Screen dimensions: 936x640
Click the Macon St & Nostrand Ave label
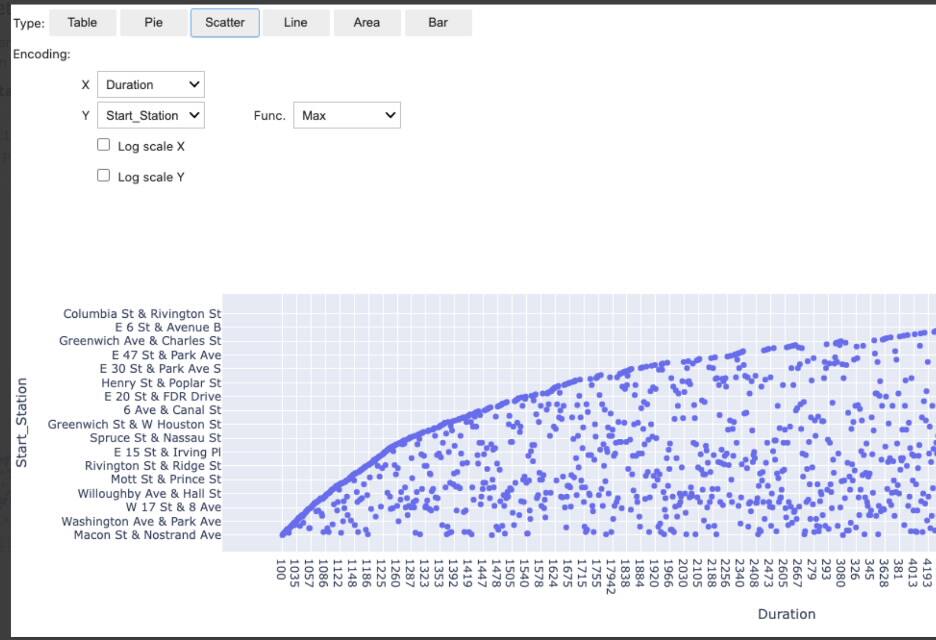point(142,535)
